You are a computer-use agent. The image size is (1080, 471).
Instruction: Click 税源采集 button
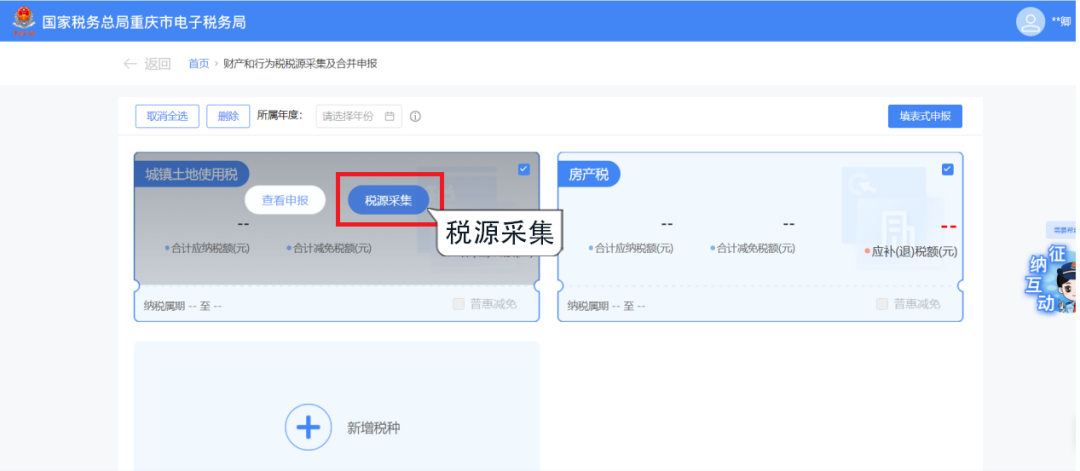click(x=388, y=200)
